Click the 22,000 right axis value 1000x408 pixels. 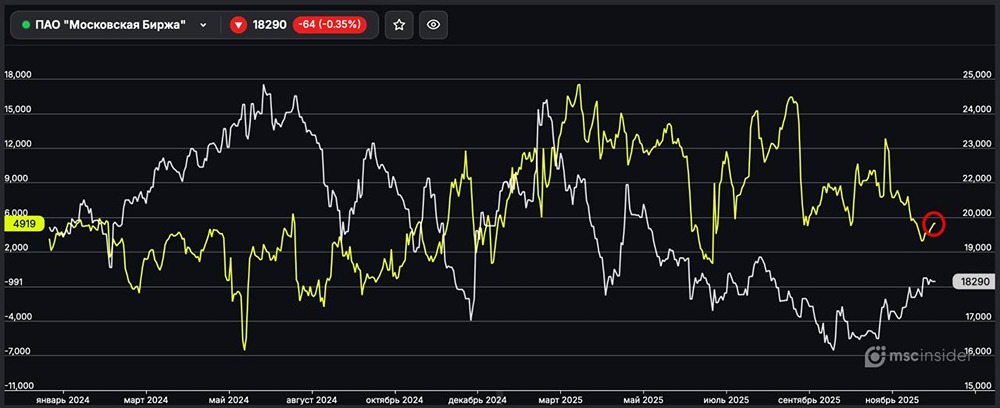tap(976, 179)
